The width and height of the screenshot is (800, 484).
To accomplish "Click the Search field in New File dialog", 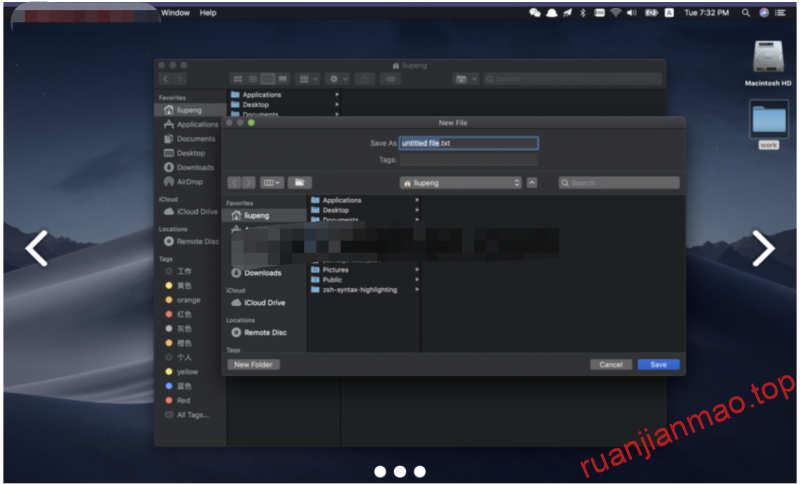I will [619, 183].
